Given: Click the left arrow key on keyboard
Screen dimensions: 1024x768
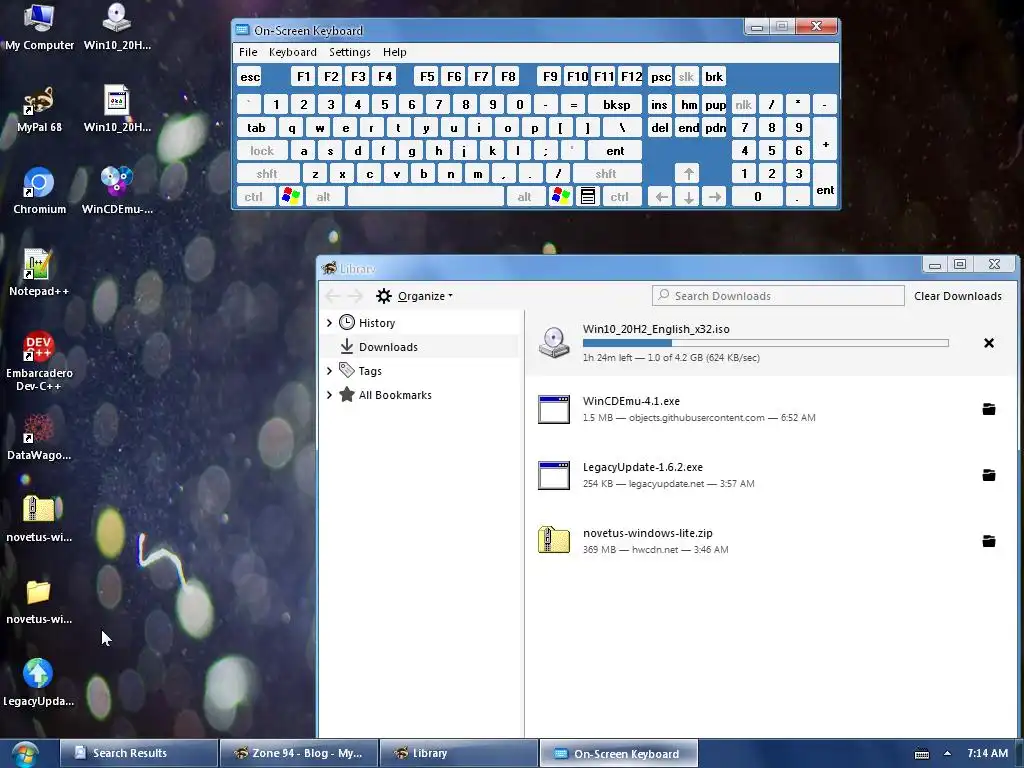Looking at the screenshot, I should coord(662,197).
